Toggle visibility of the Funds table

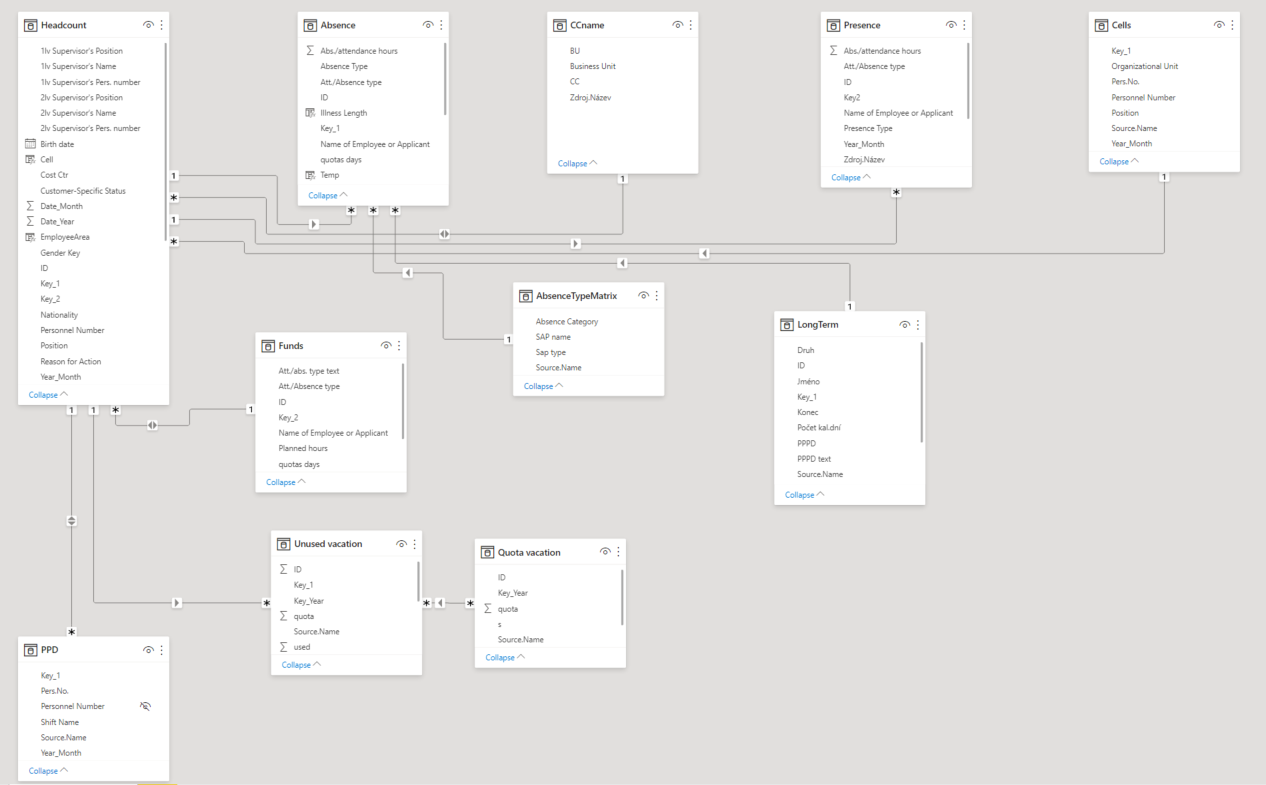pyautogui.click(x=385, y=346)
